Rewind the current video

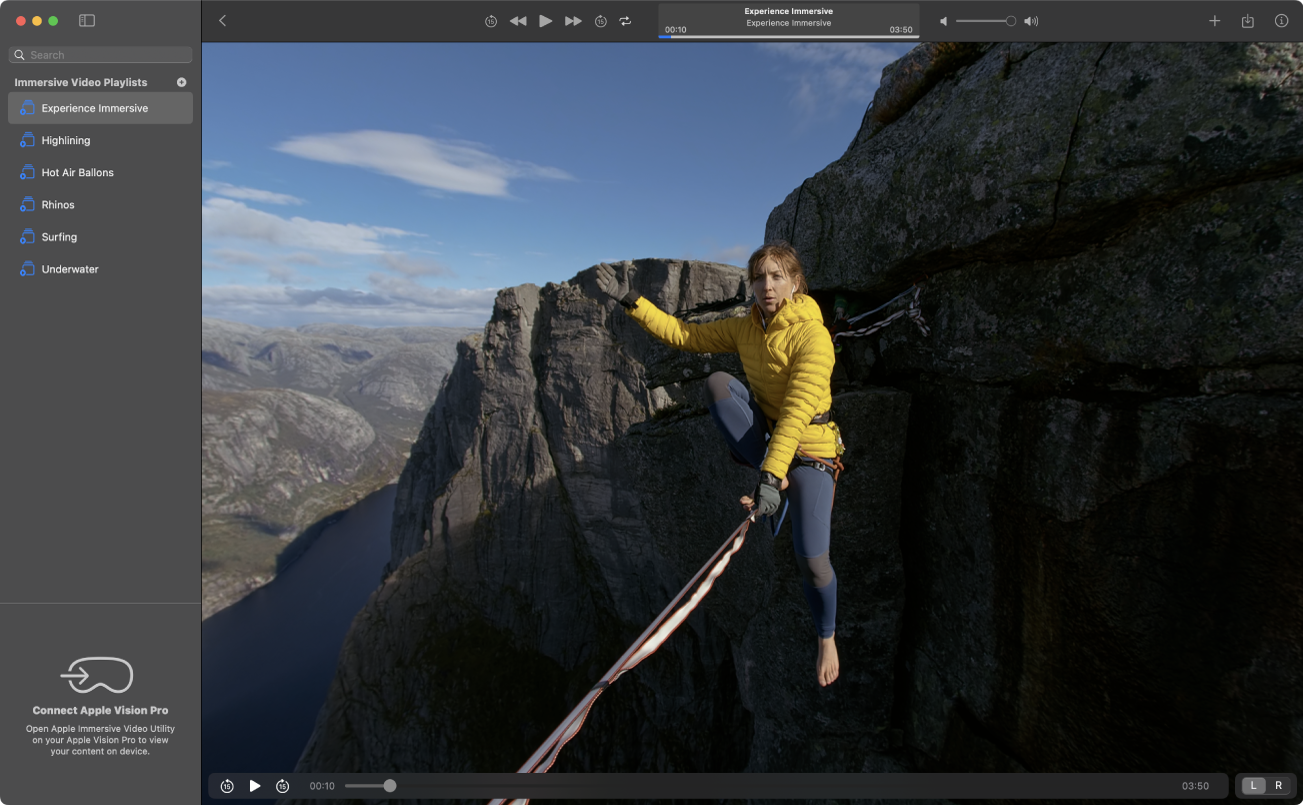[518, 20]
